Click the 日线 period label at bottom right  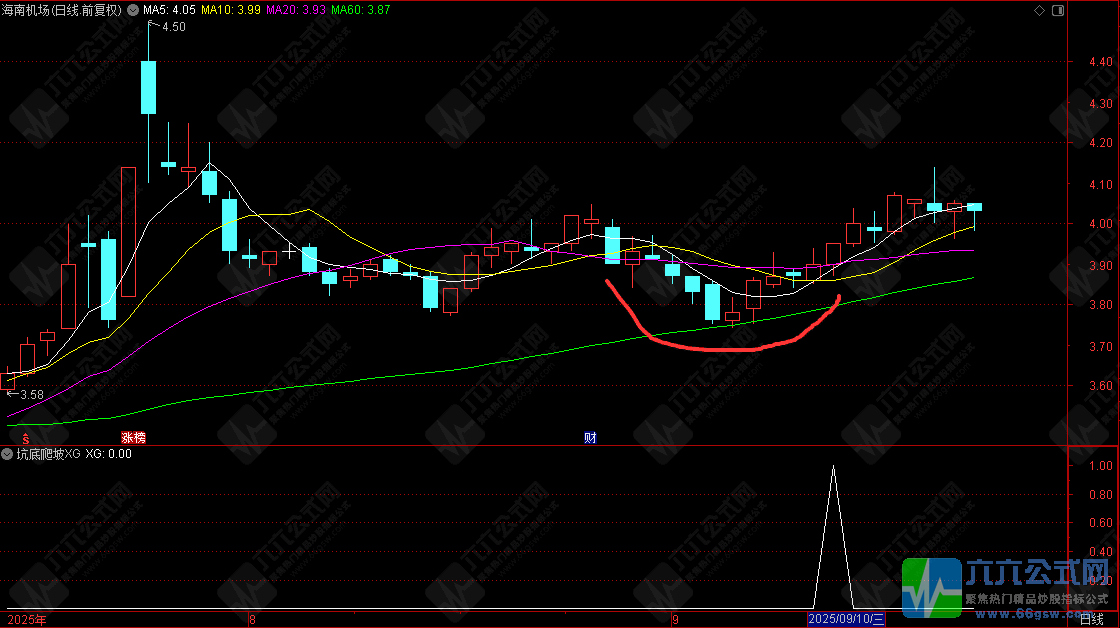click(x=1091, y=619)
